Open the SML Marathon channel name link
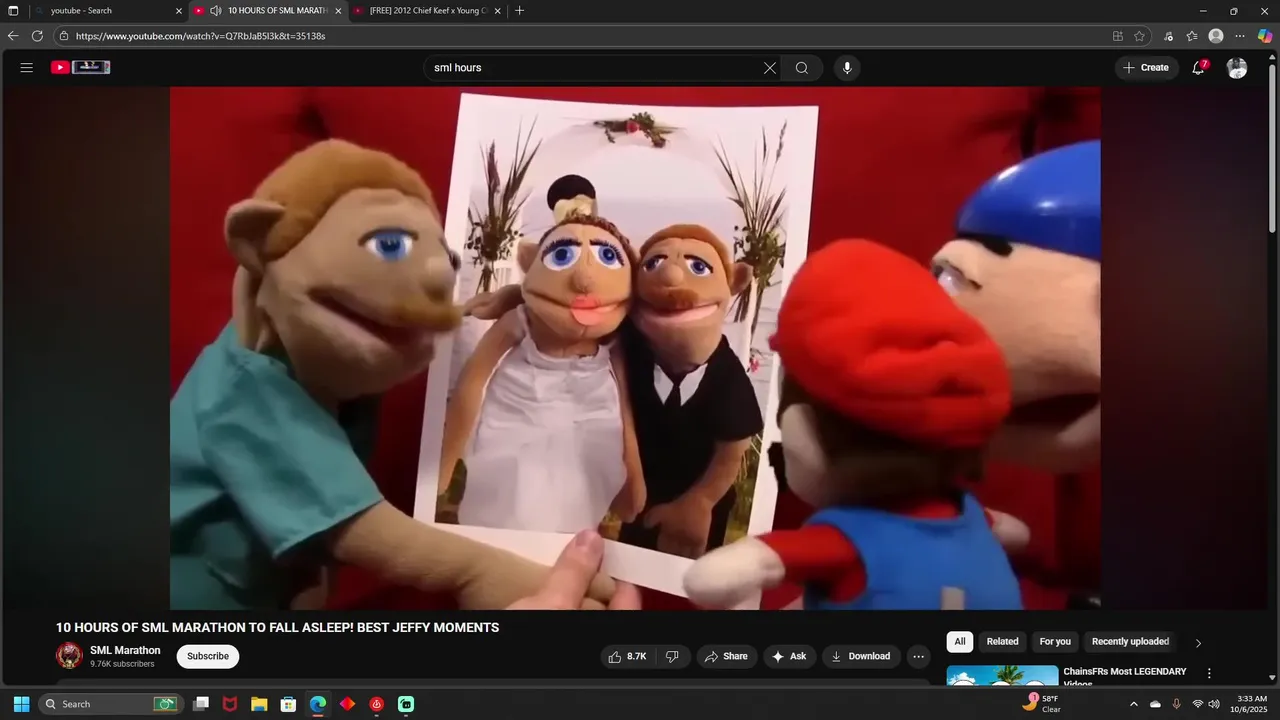1280x720 pixels. click(125, 650)
